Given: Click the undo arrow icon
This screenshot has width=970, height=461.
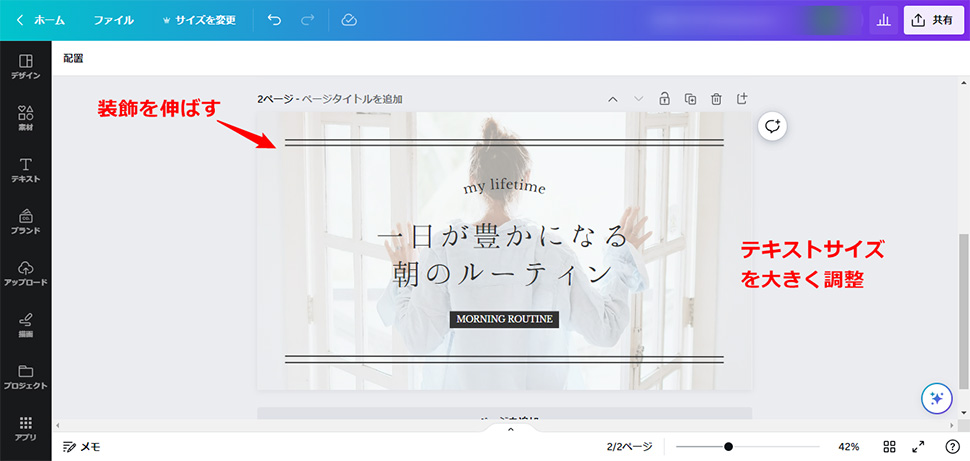Looking at the screenshot, I should click(x=274, y=20).
